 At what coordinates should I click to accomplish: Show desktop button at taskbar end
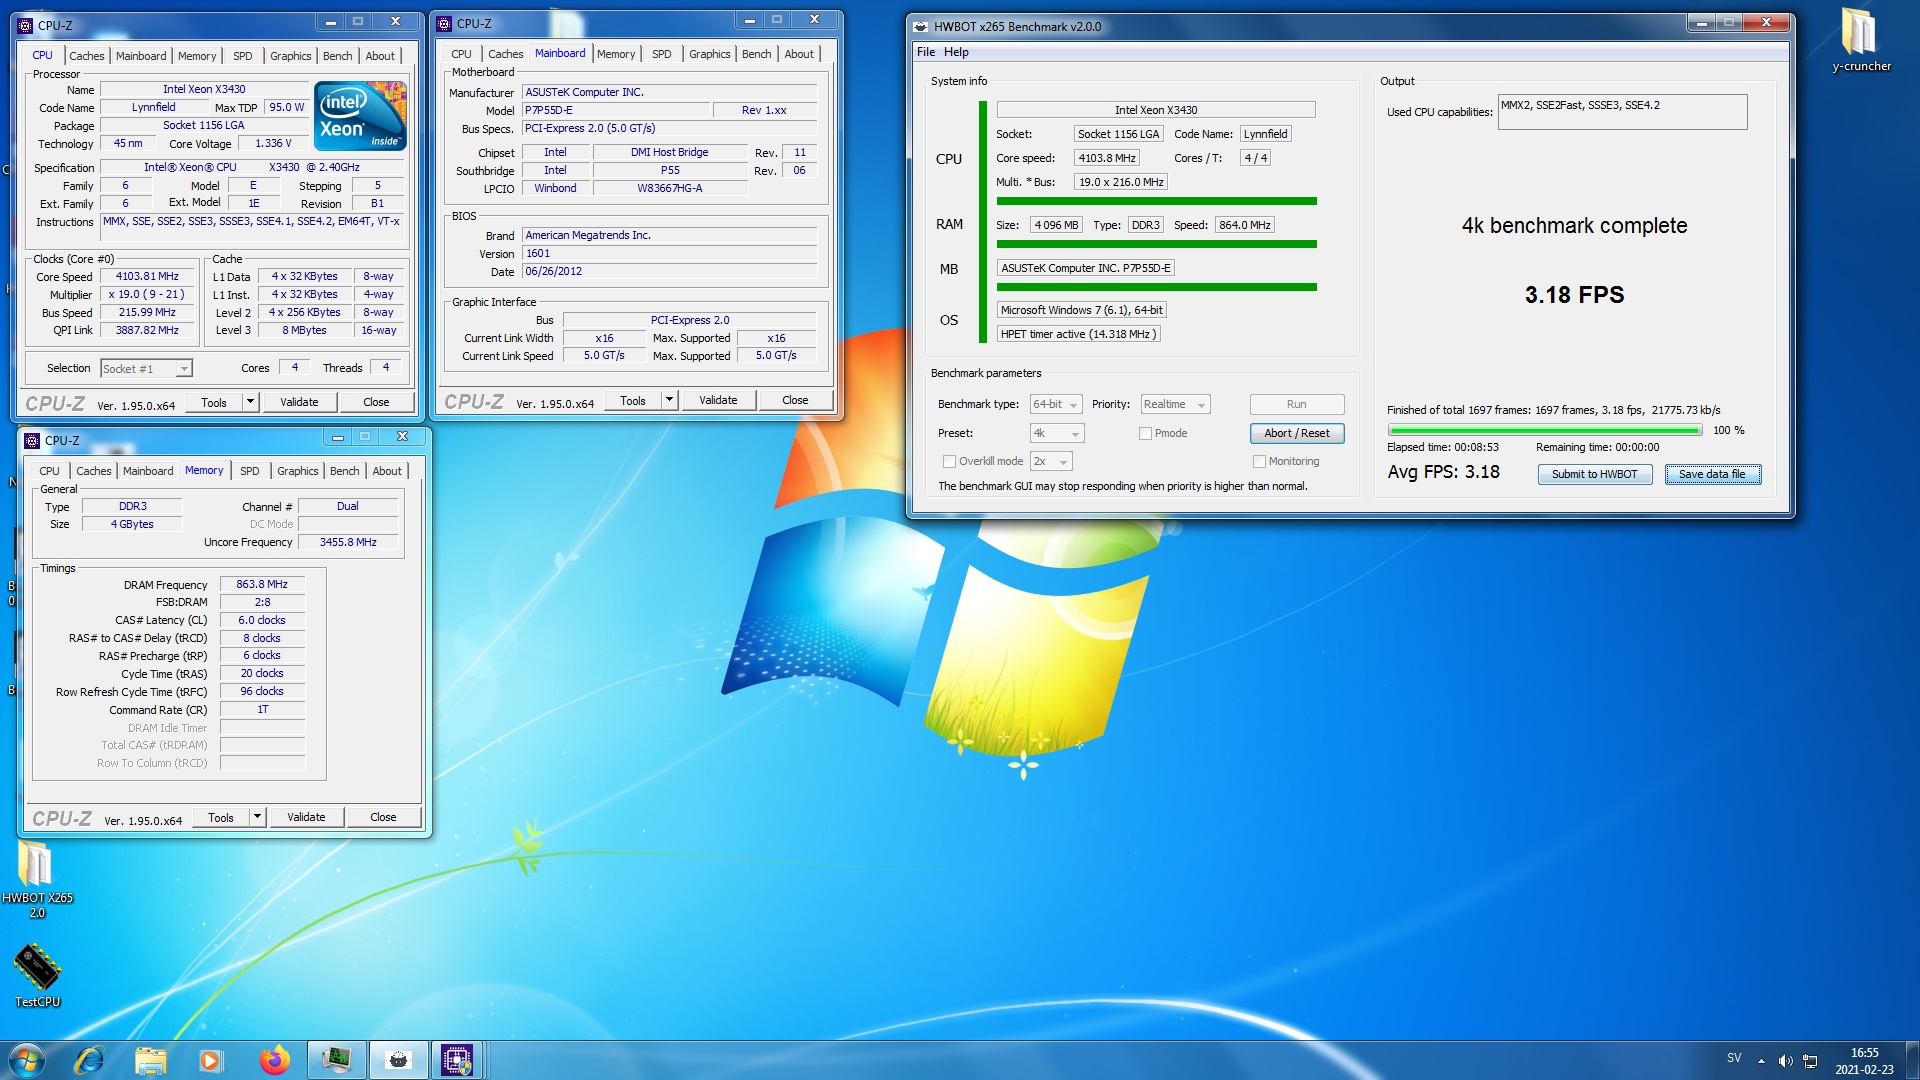pos(1912,1061)
